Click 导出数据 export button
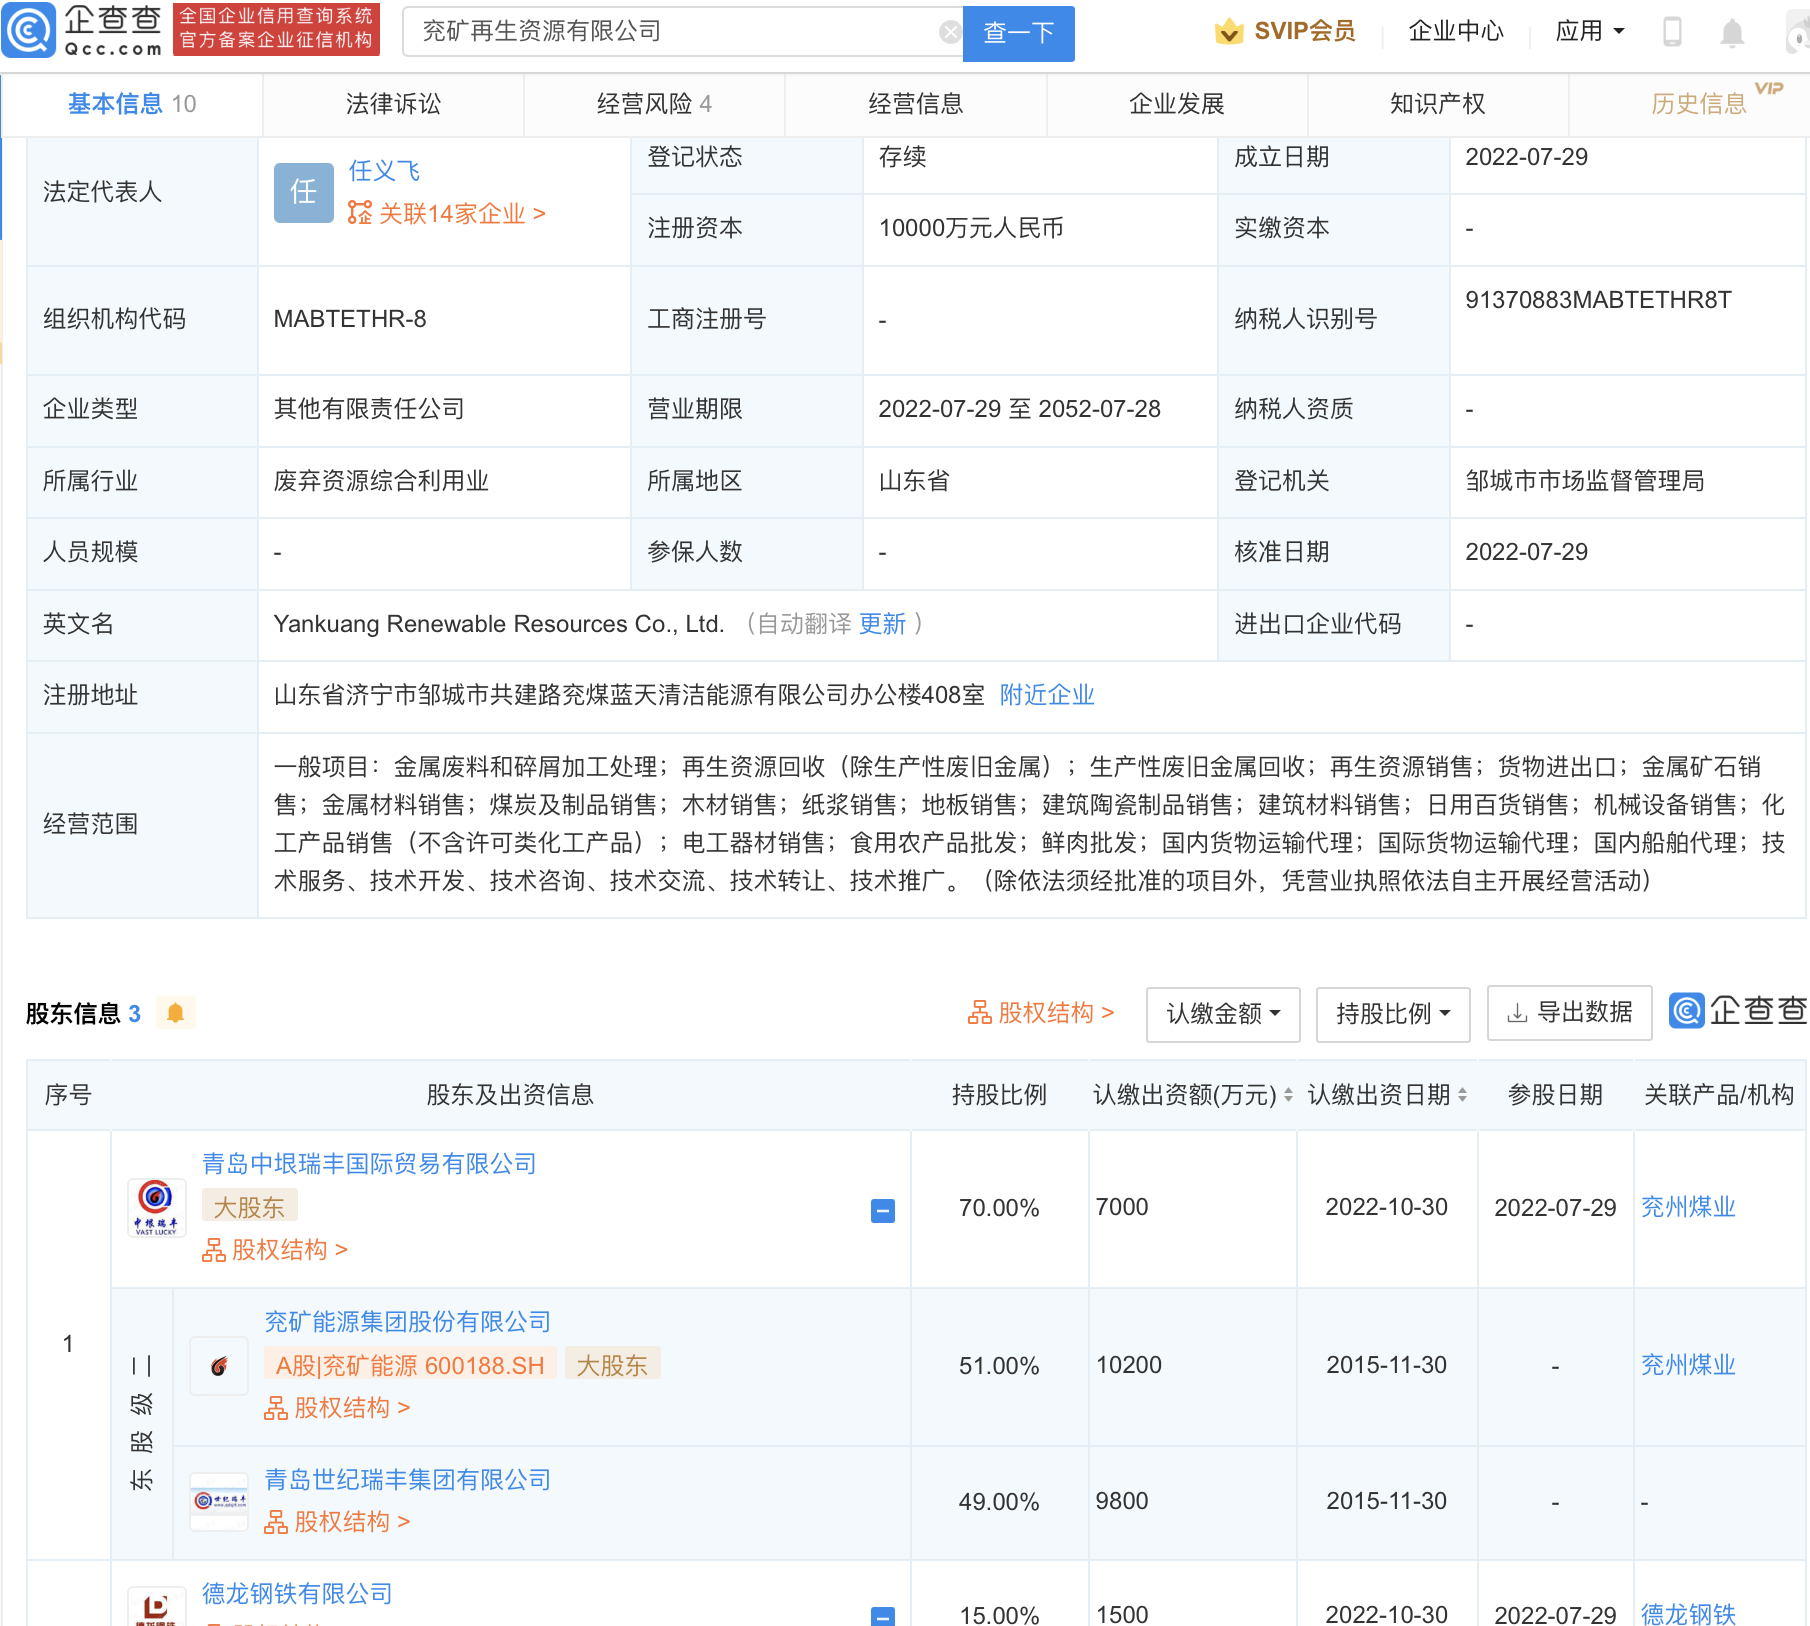This screenshot has width=1810, height=1626. pyautogui.click(x=1569, y=1013)
